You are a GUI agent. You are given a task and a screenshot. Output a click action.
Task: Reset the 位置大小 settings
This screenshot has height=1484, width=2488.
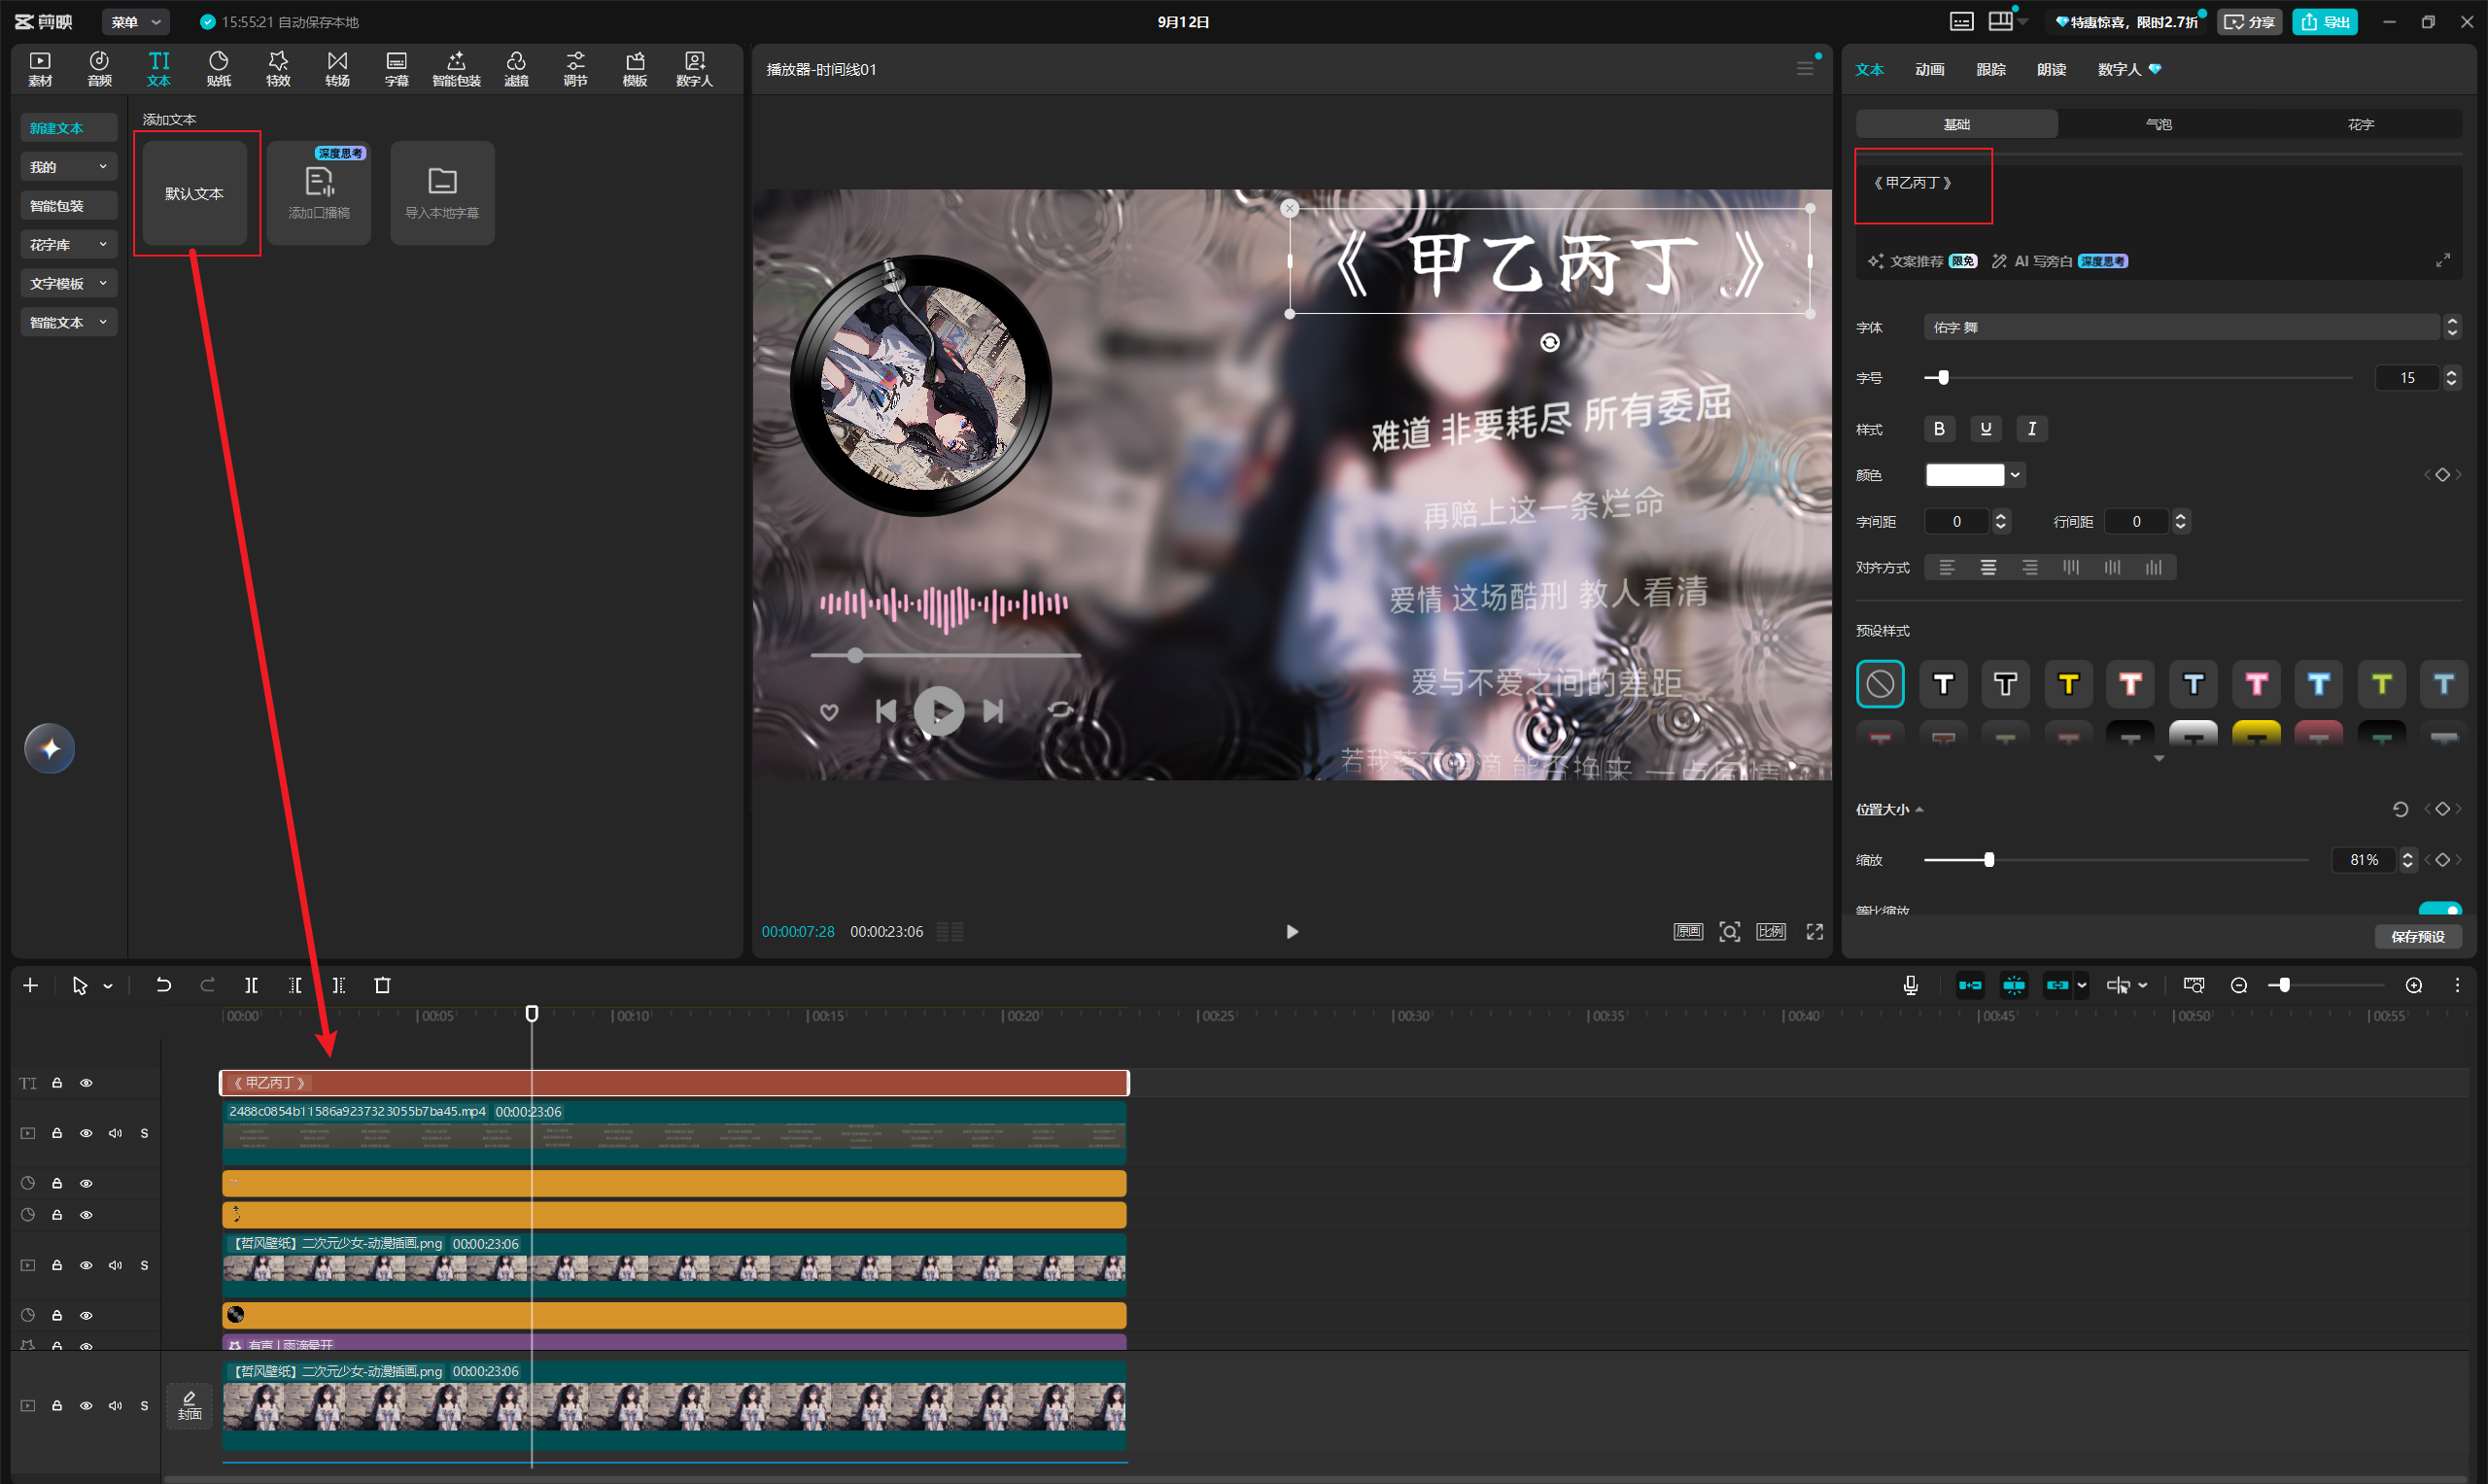click(x=2400, y=809)
